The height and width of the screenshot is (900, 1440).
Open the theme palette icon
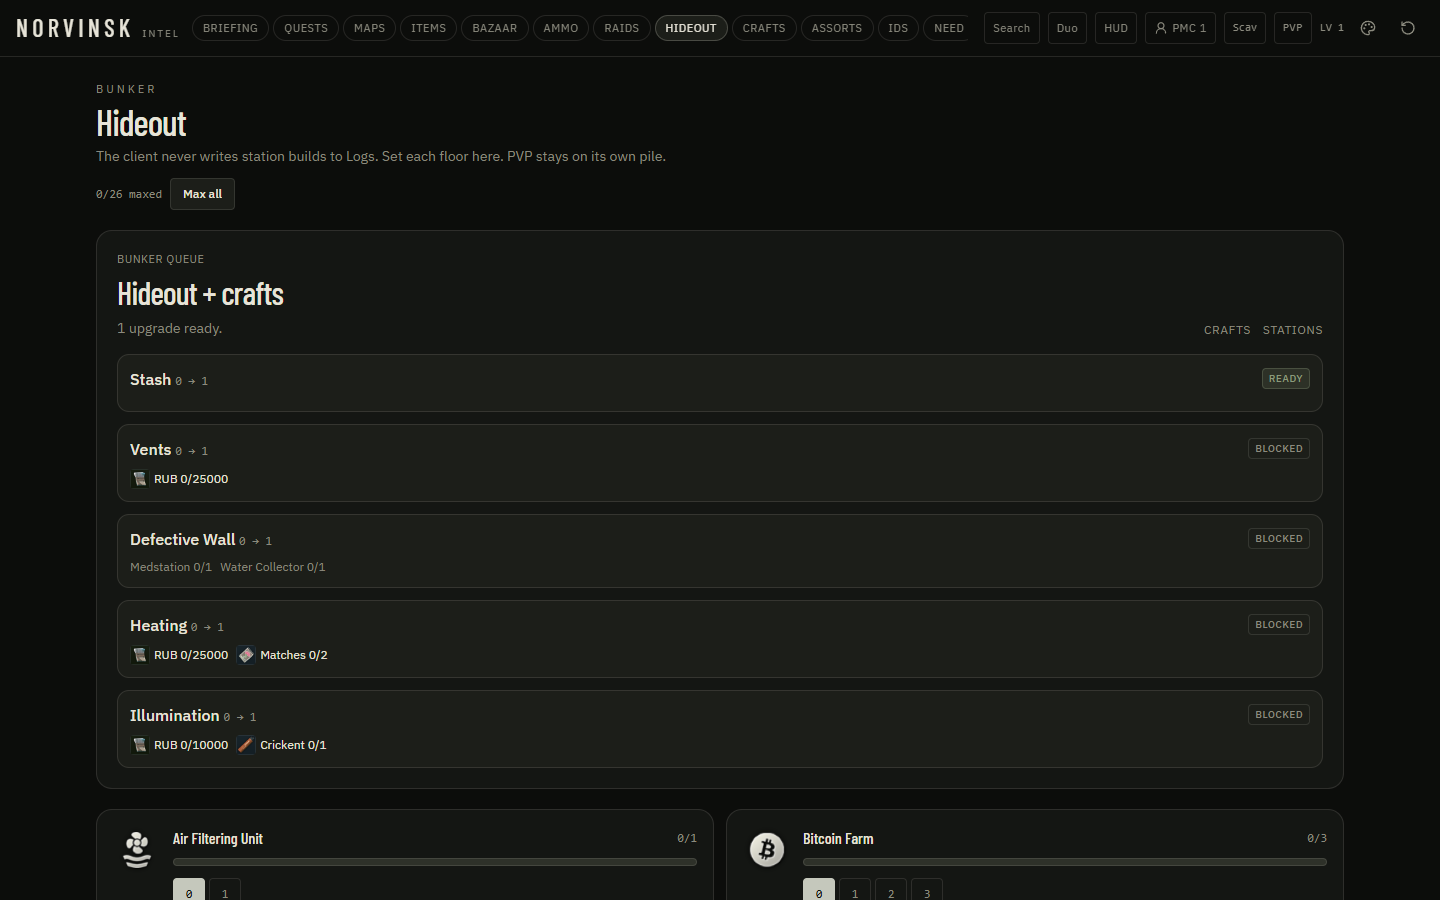tap(1368, 28)
